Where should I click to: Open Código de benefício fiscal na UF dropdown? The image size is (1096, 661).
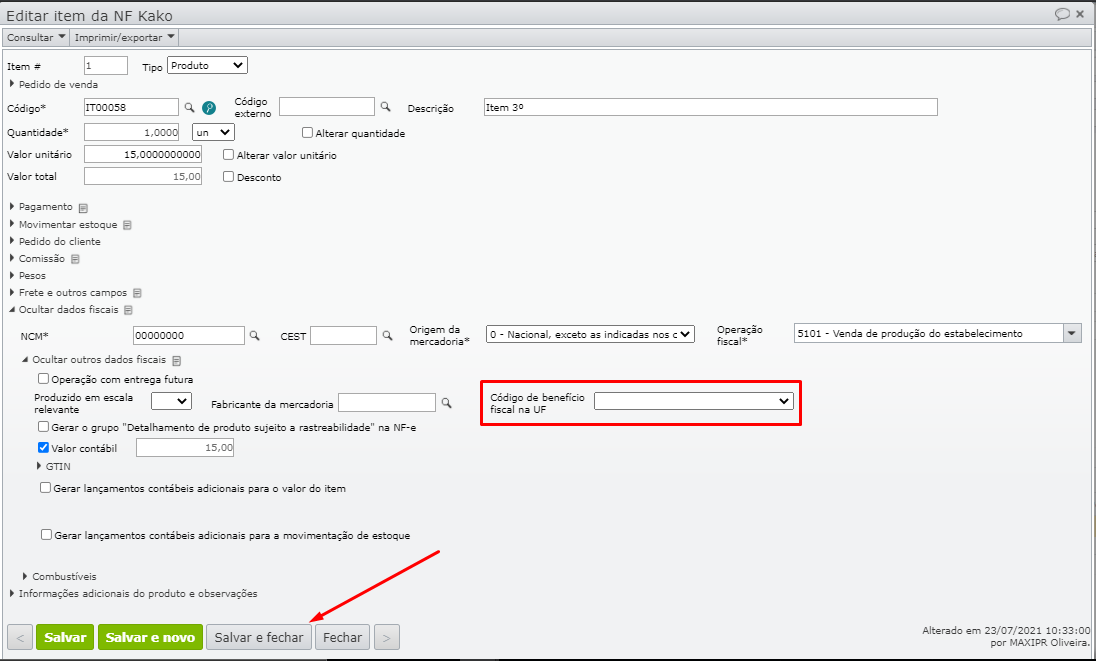coord(693,401)
